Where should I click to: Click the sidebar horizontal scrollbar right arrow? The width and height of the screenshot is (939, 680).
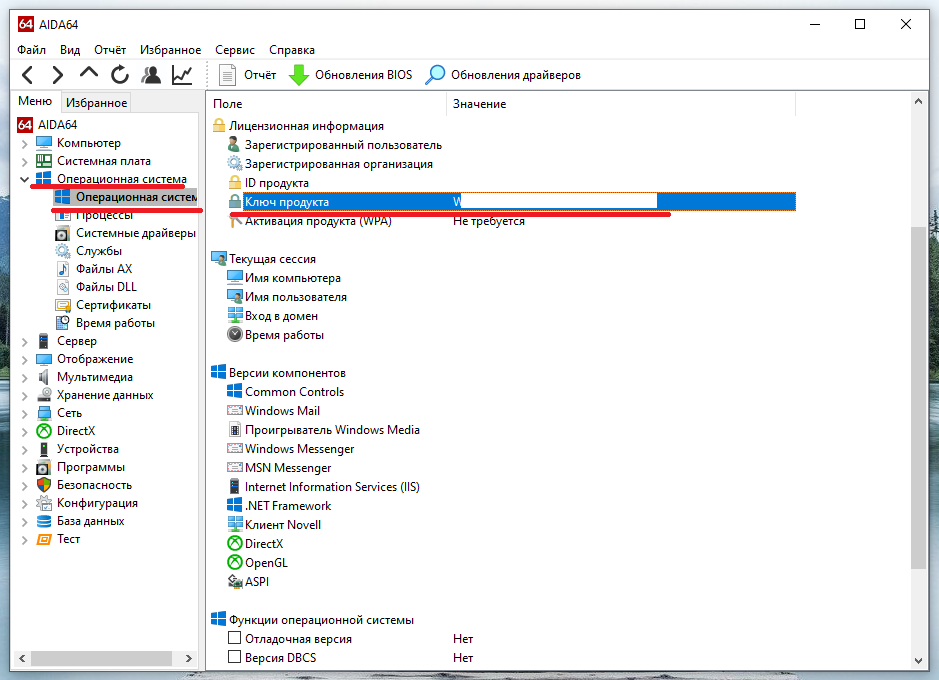click(x=189, y=658)
